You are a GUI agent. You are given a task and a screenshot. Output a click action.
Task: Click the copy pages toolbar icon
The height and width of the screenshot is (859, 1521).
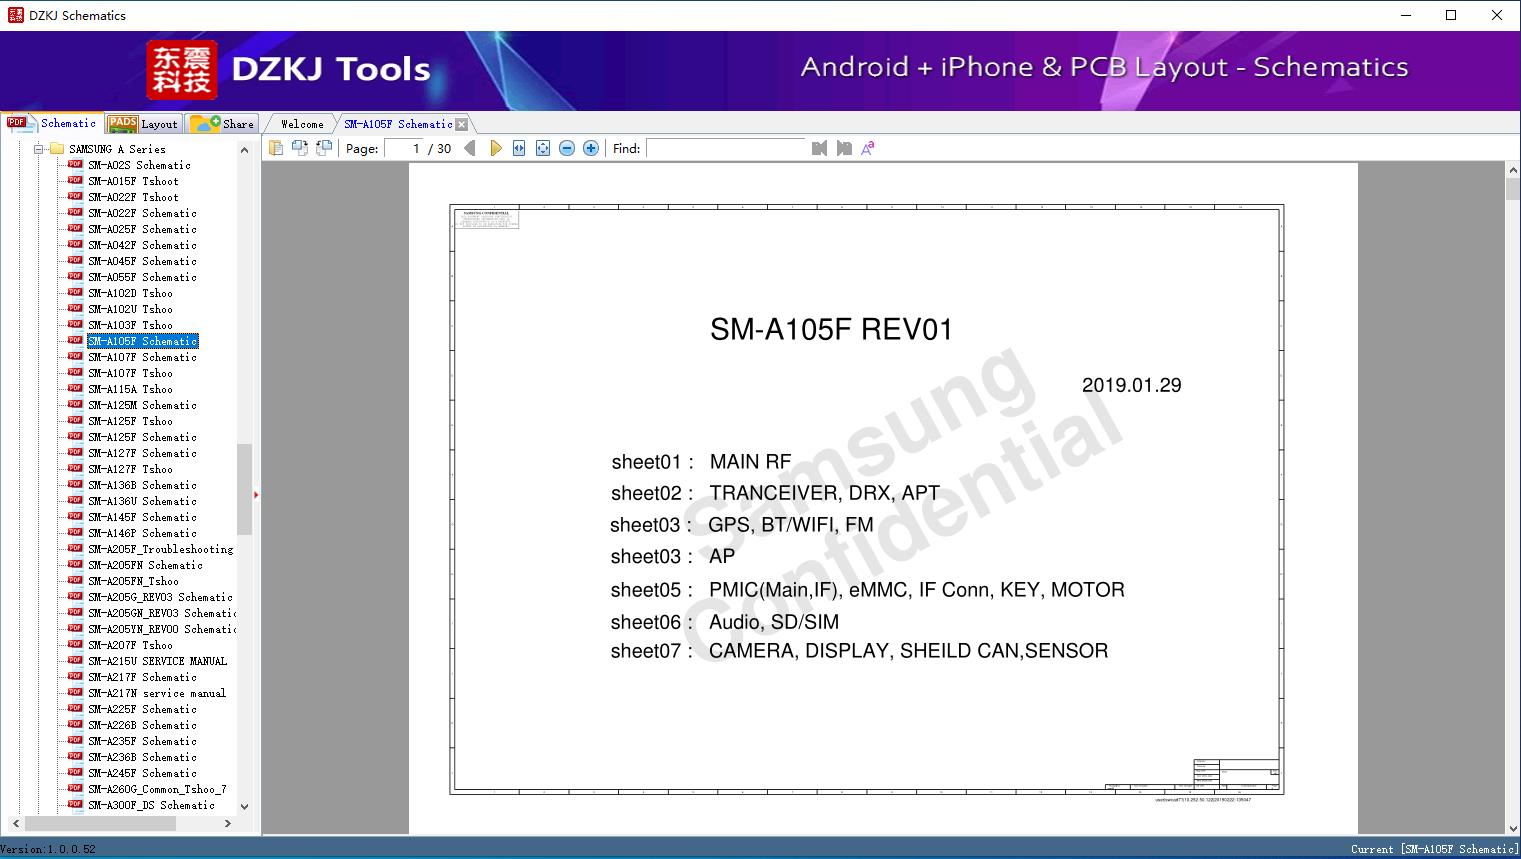275,148
